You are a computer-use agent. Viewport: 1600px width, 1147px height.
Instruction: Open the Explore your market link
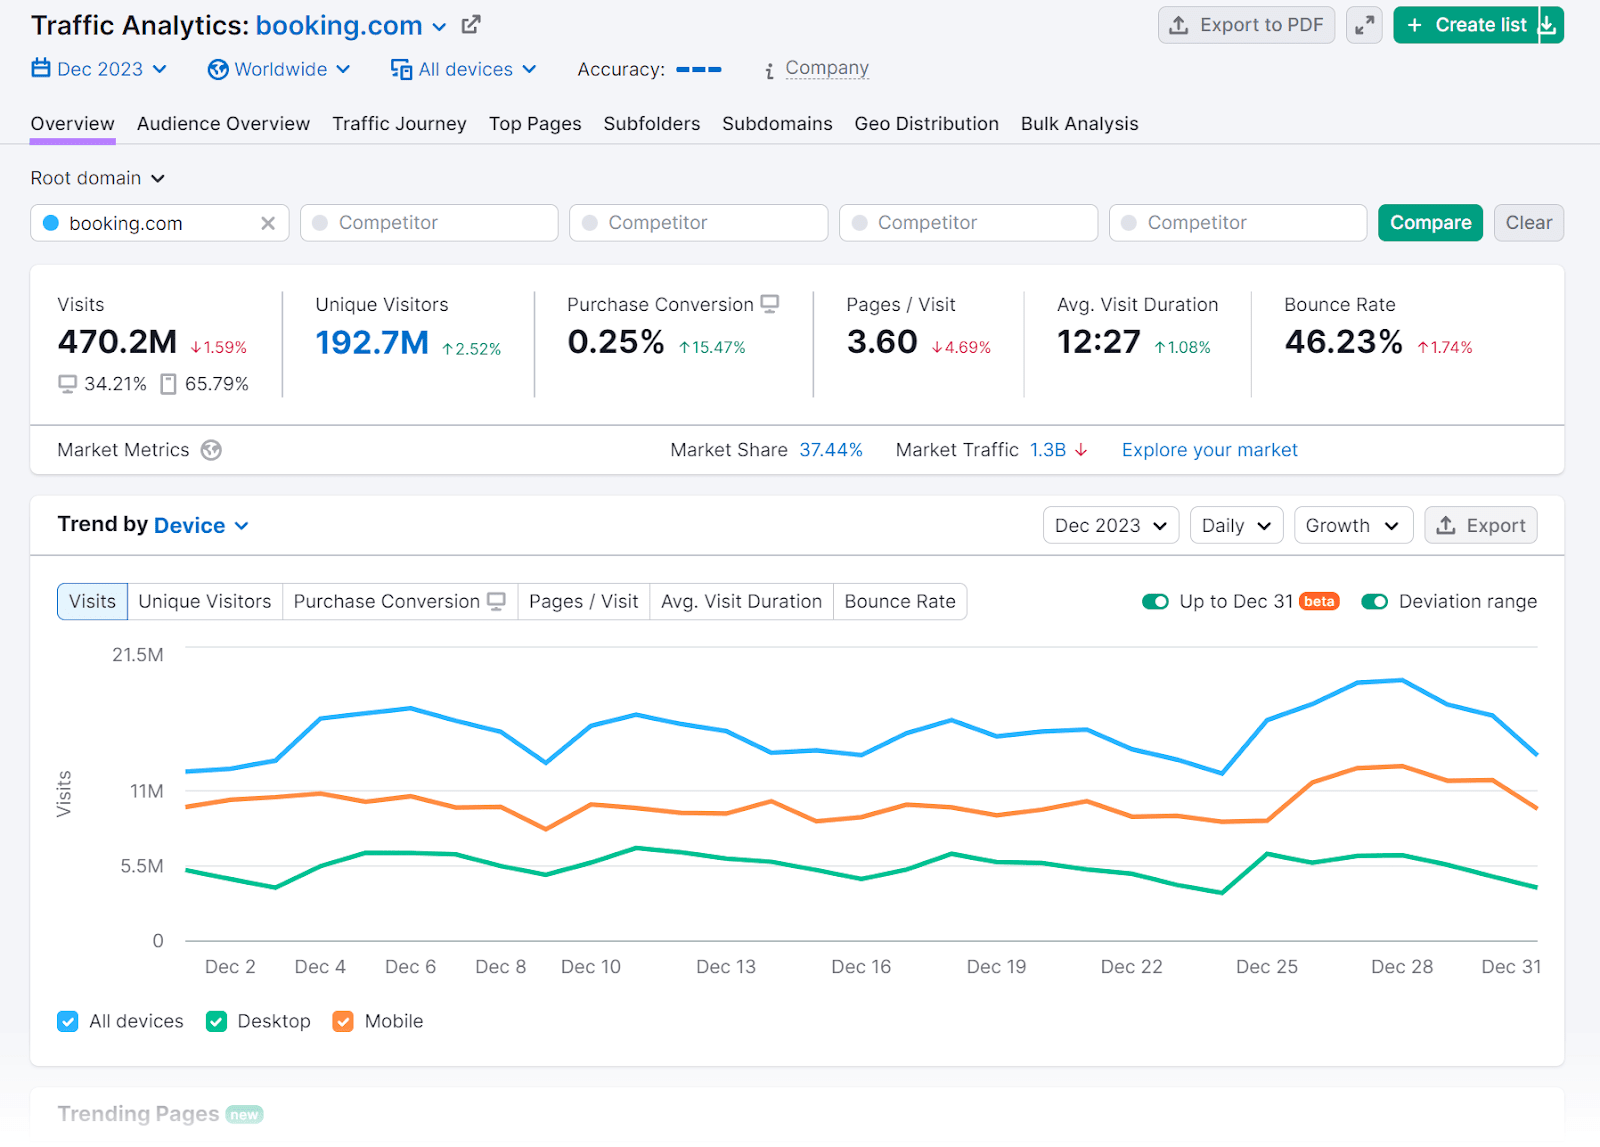pos(1209,450)
